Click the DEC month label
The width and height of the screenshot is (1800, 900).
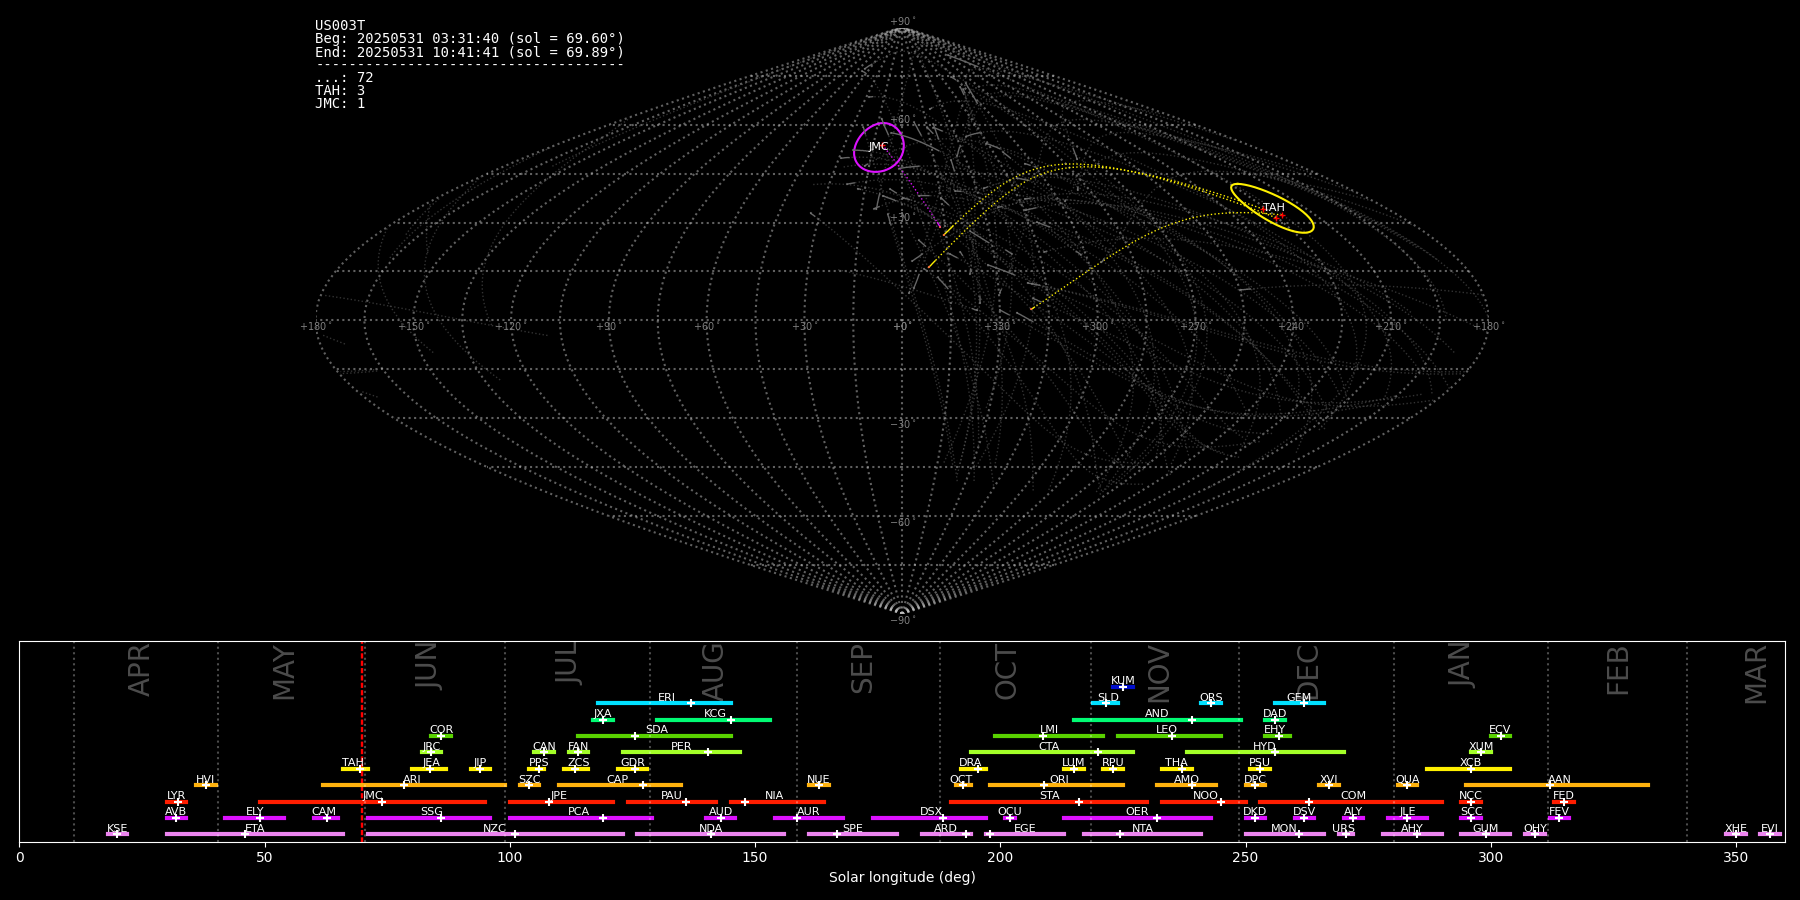pos(1308,672)
